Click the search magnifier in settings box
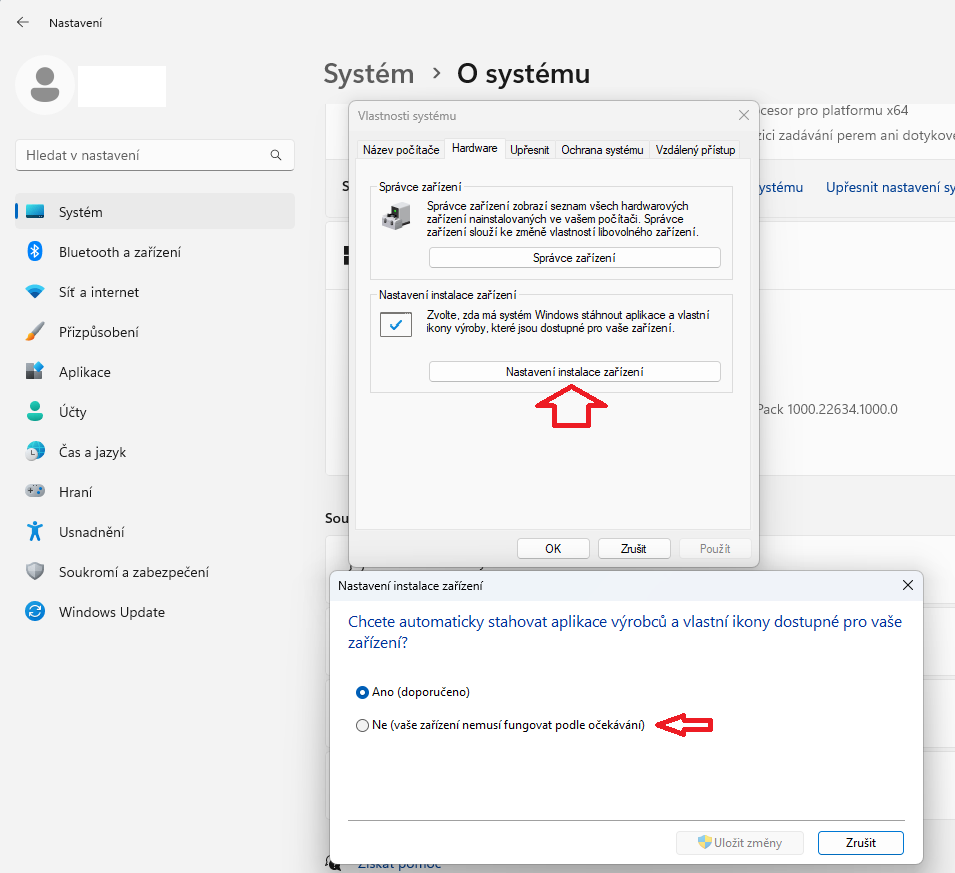Image resolution: width=955 pixels, height=873 pixels. (276, 156)
